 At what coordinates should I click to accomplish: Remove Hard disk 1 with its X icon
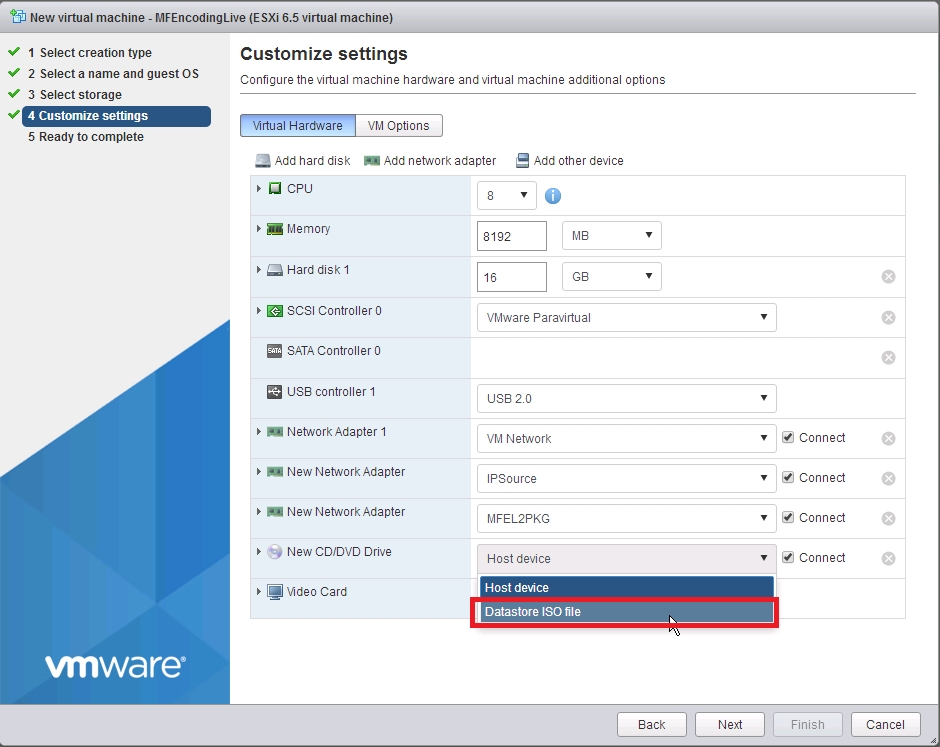[x=888, y=276]
